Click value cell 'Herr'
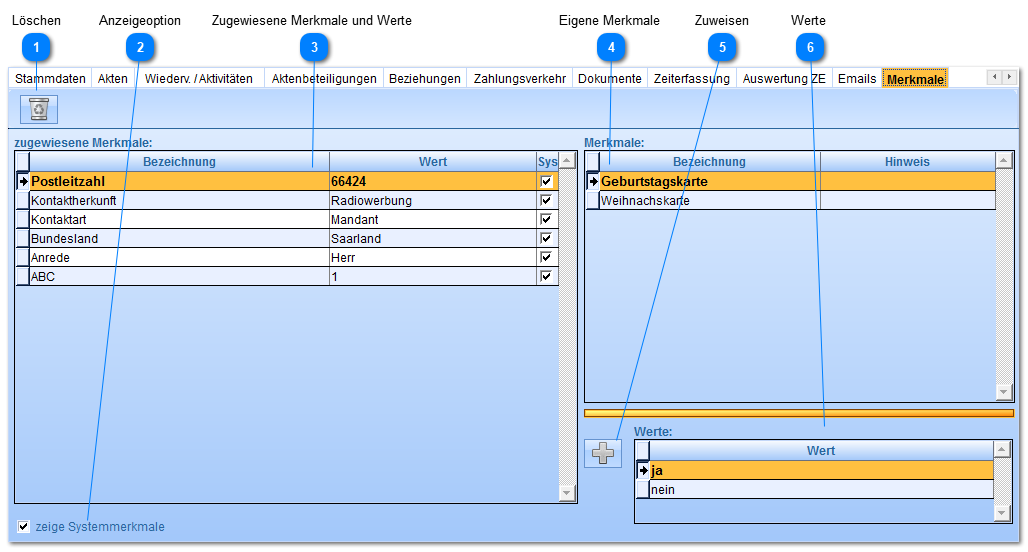The image size is (1028, 552). 433,258
